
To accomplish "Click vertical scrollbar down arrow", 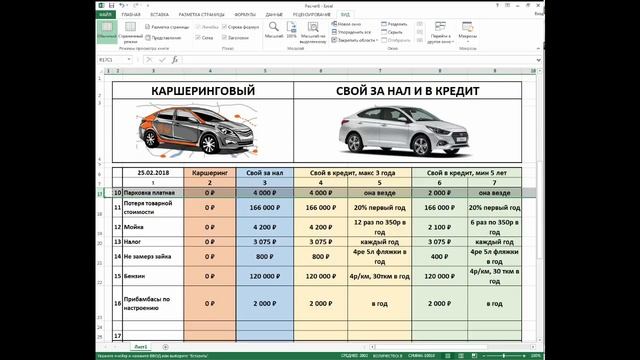I will [540, 340].
